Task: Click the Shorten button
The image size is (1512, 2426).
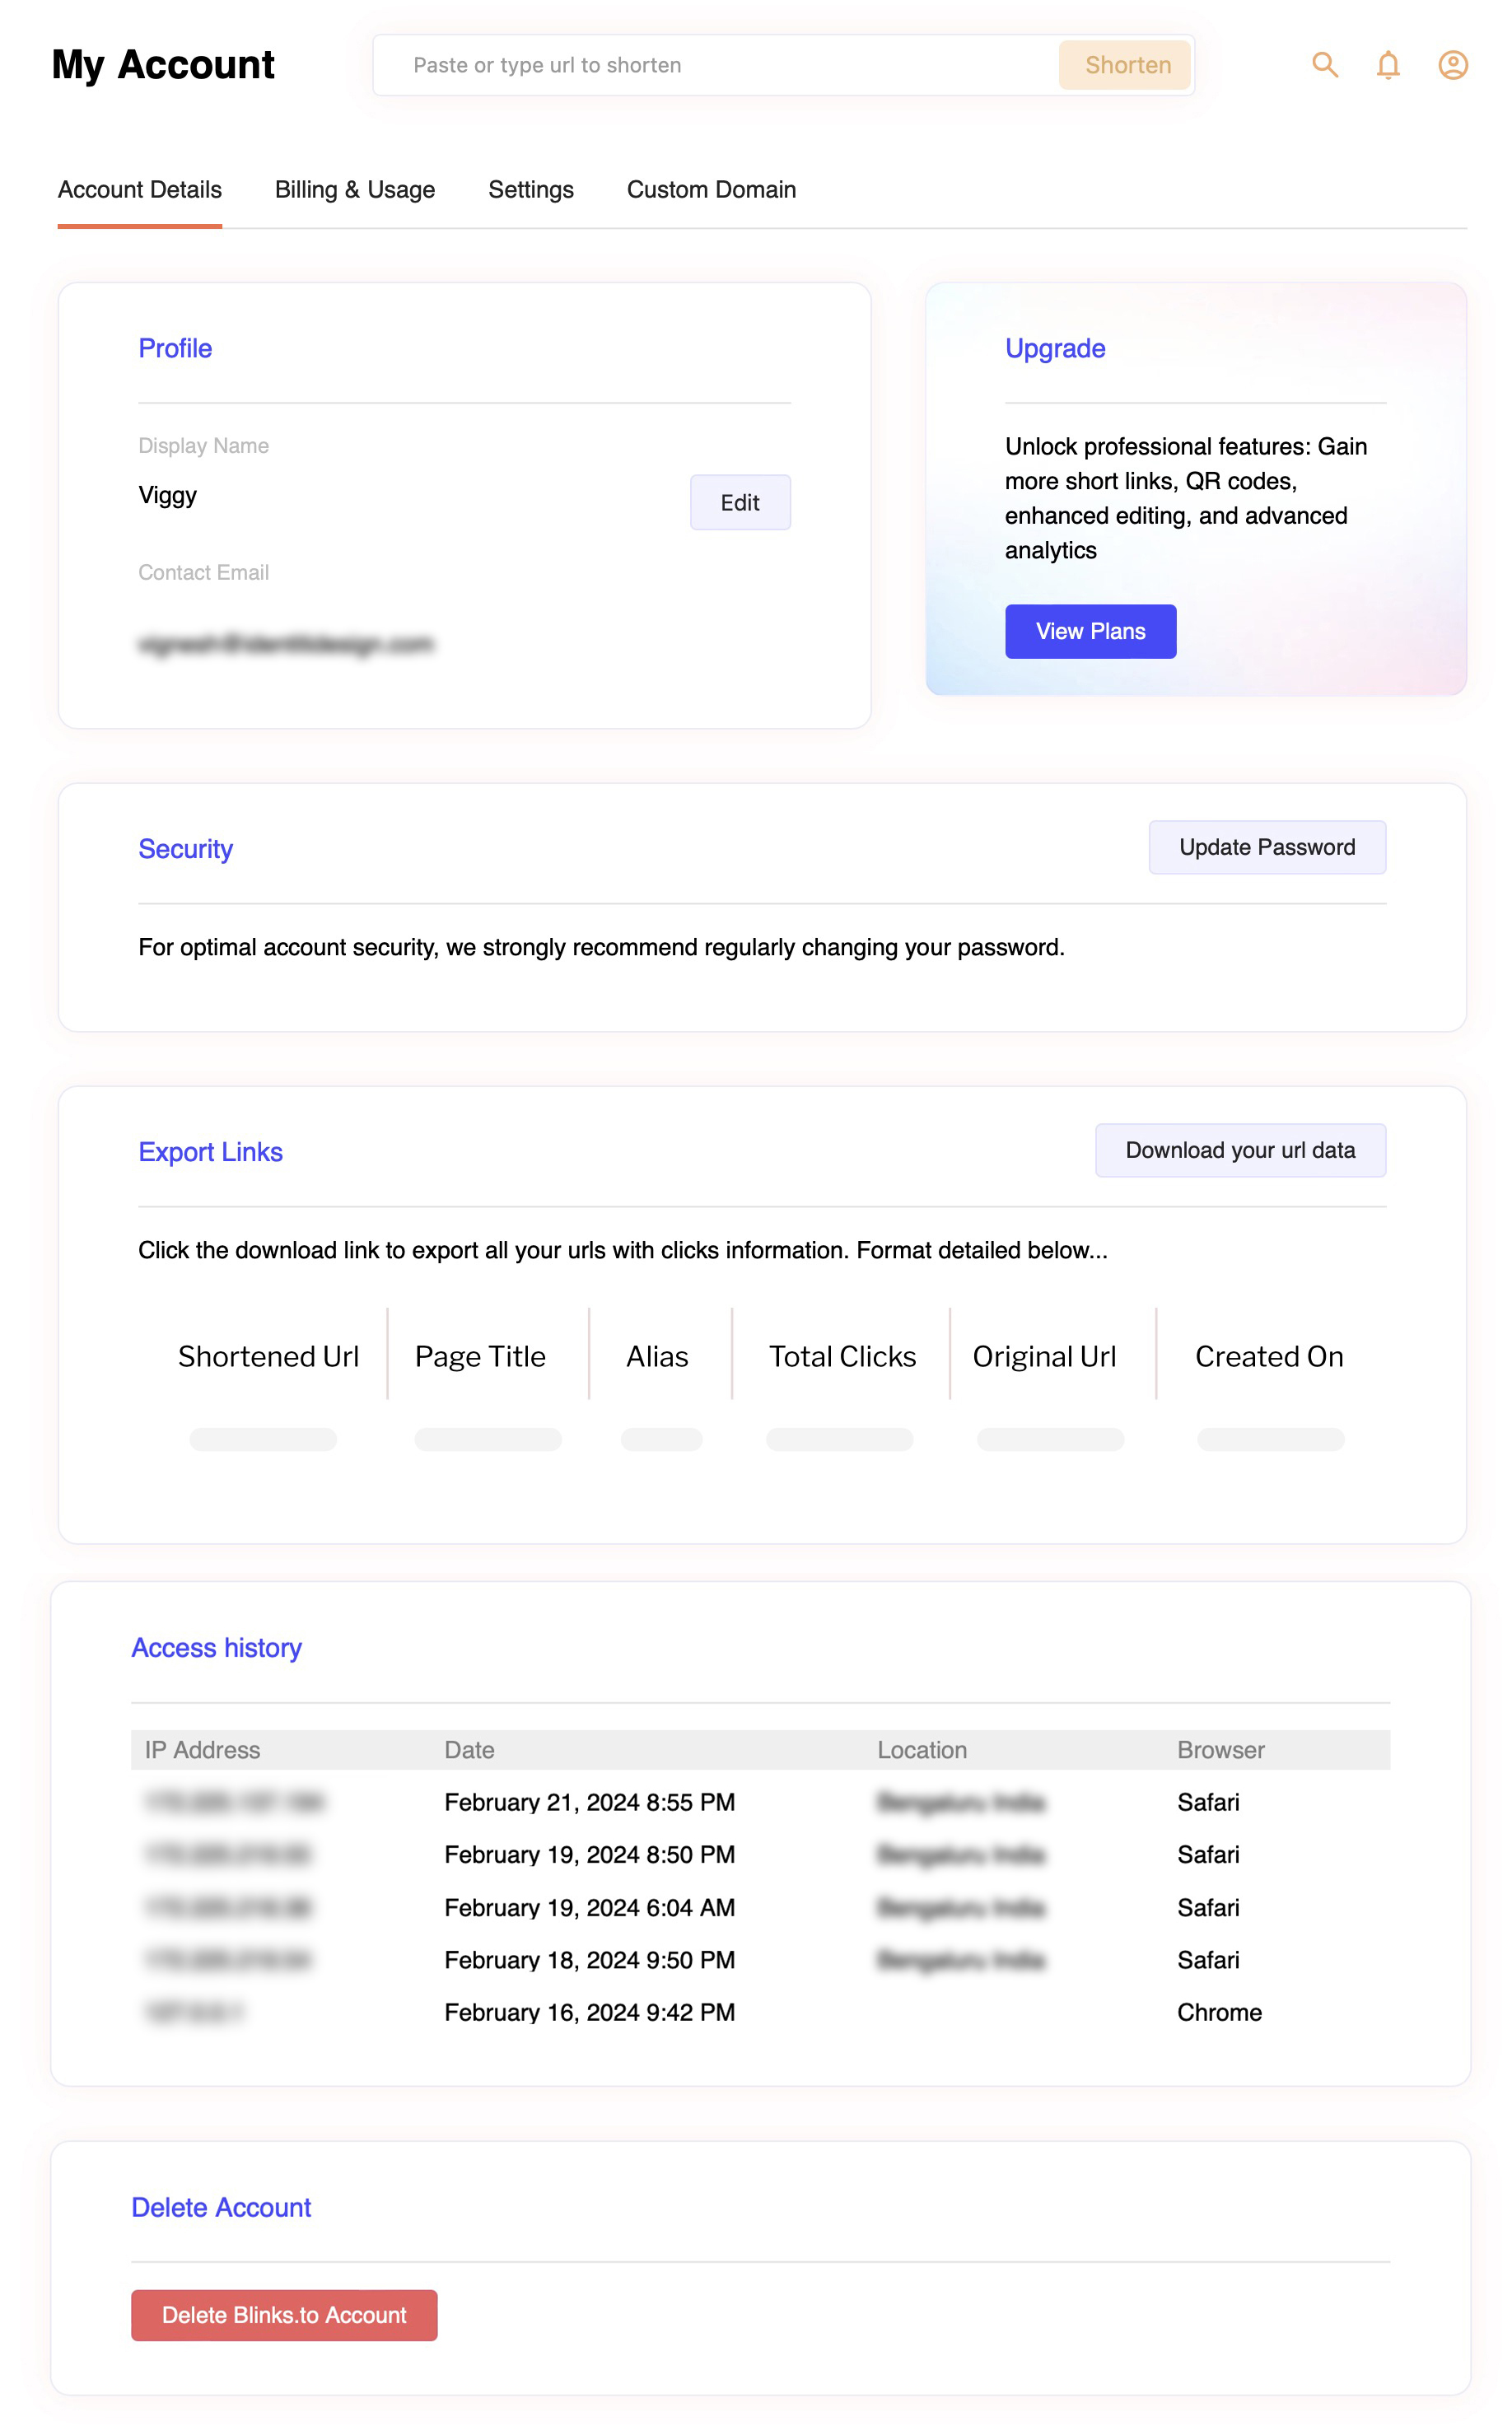Action: pyautogui.click(x=1127, y=65)
